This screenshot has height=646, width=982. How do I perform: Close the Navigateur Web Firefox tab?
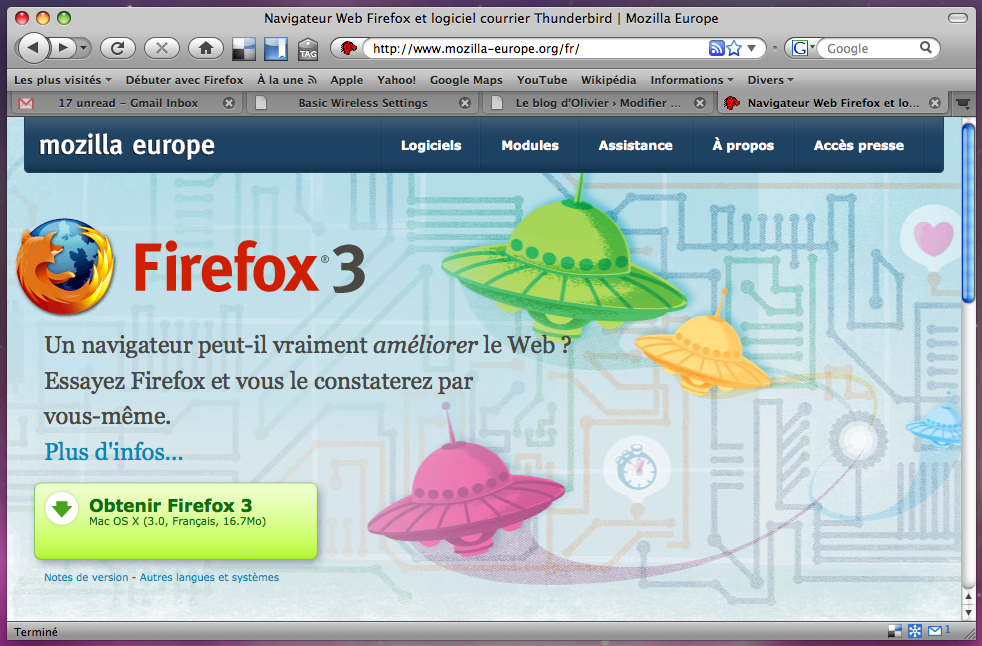point(934,103)
